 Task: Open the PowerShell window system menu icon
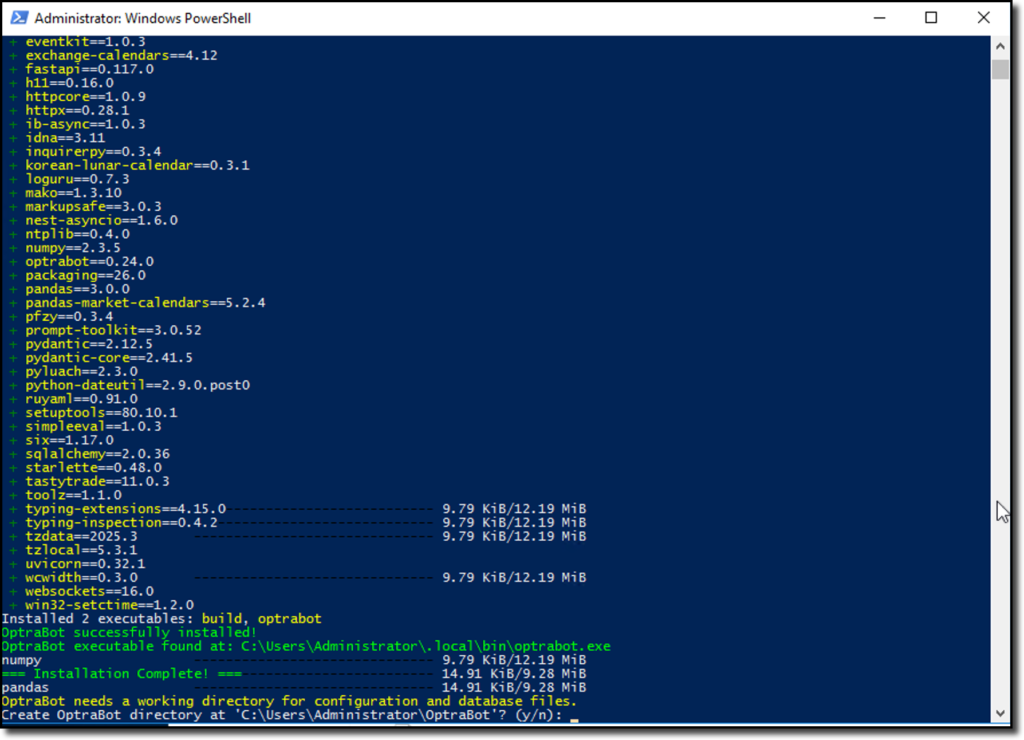point(17,18)
